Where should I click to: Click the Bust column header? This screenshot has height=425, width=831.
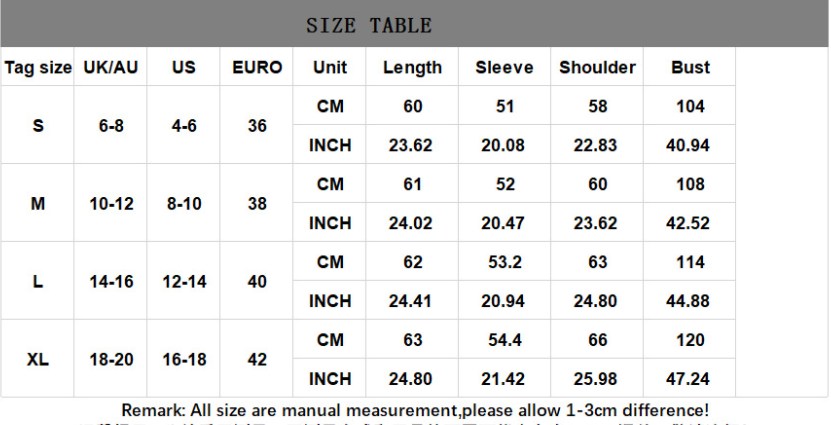[x=690, y=68]
